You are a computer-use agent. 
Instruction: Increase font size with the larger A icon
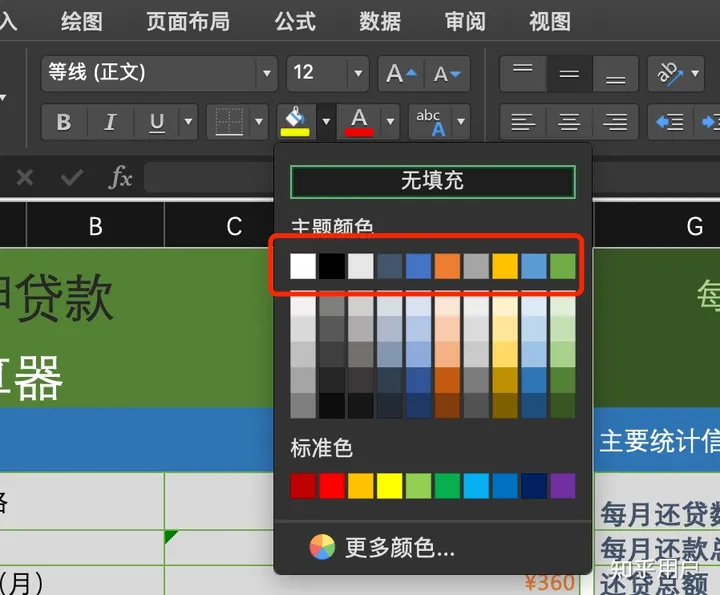pyautogui.click(x=401, y=73)
